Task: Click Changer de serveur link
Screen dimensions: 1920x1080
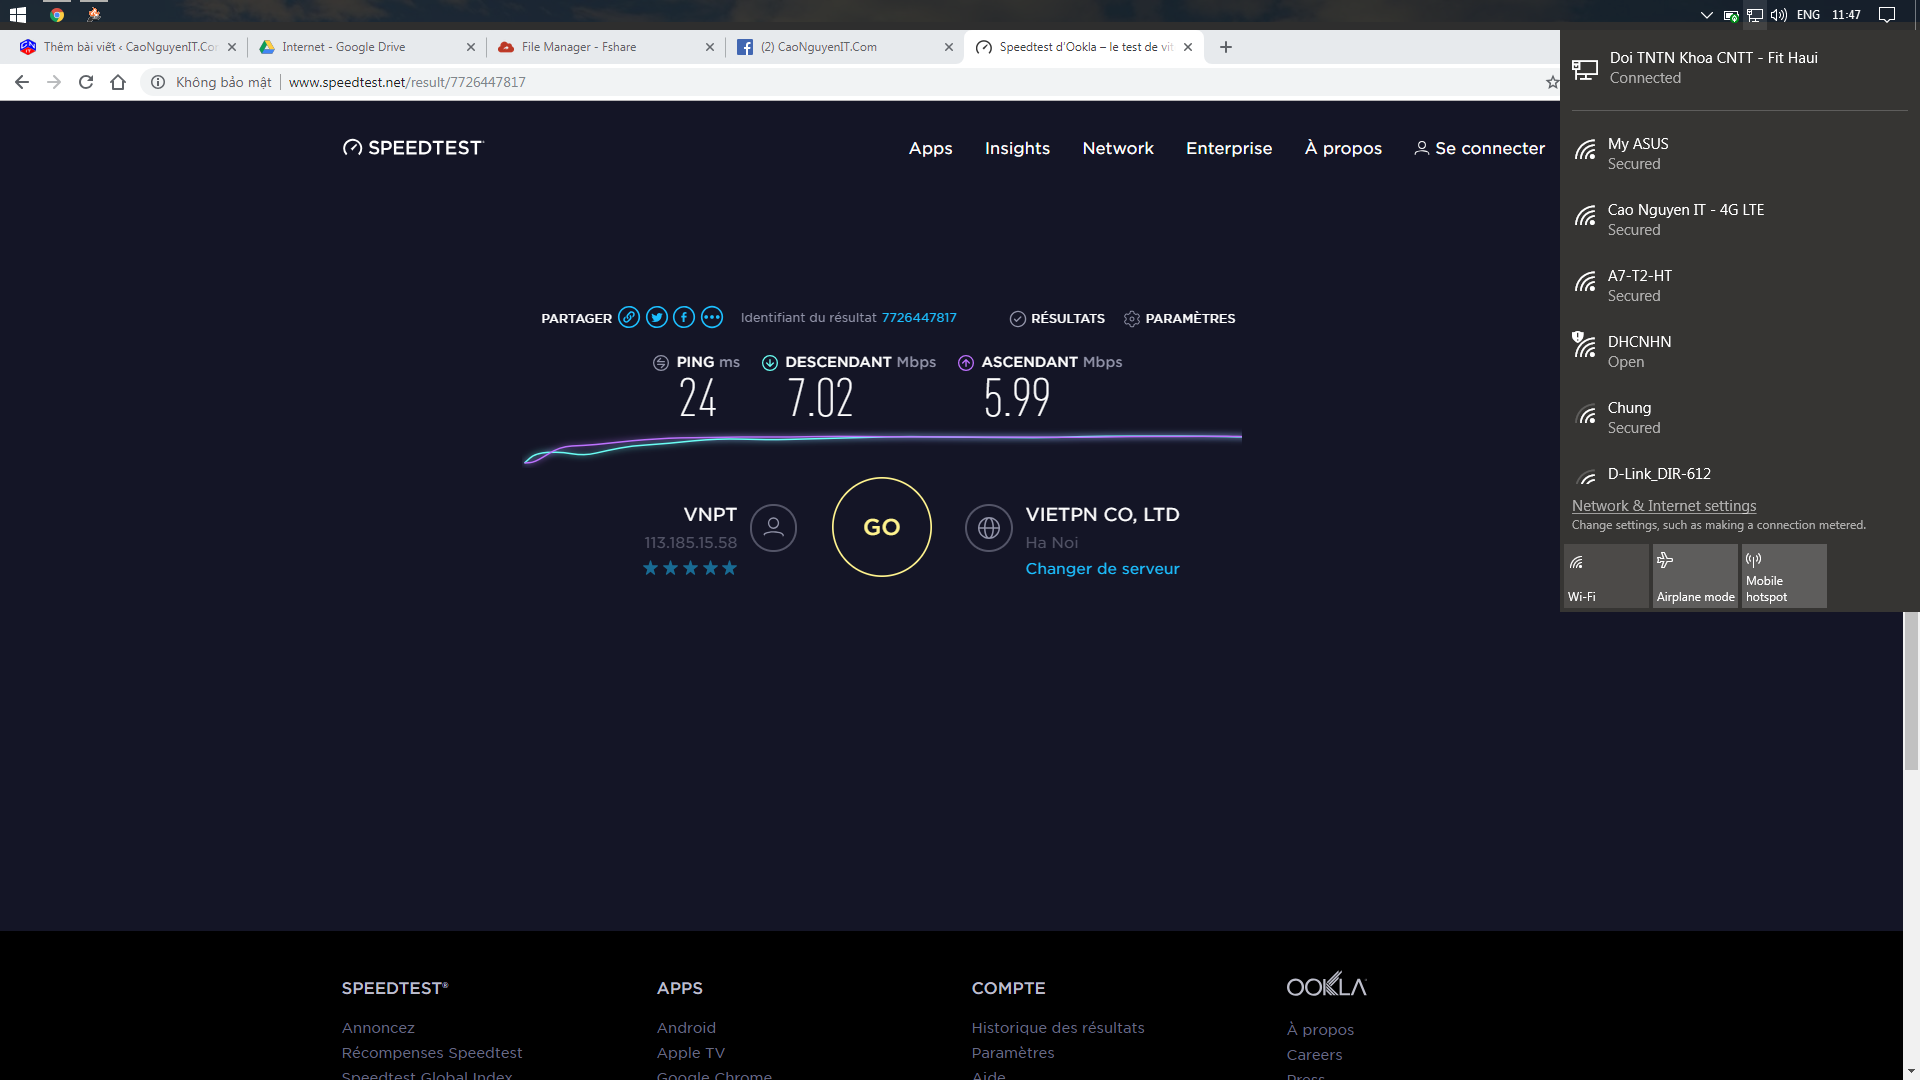Action: [x=1102, y=568]
